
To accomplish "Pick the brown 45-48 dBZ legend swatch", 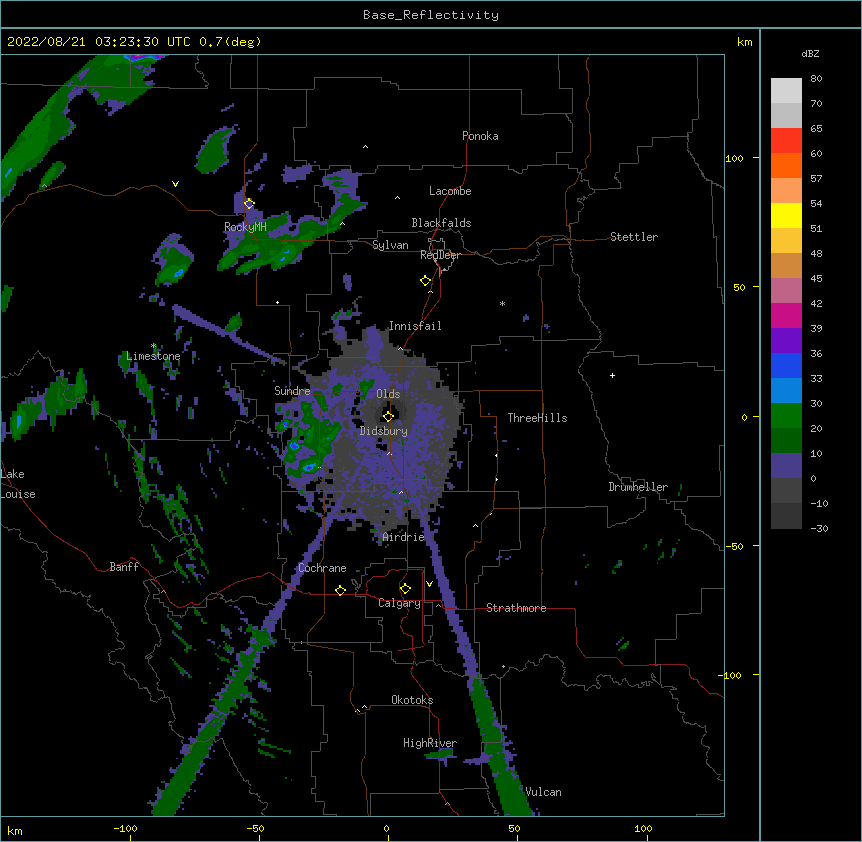I will tap(786, 265).
